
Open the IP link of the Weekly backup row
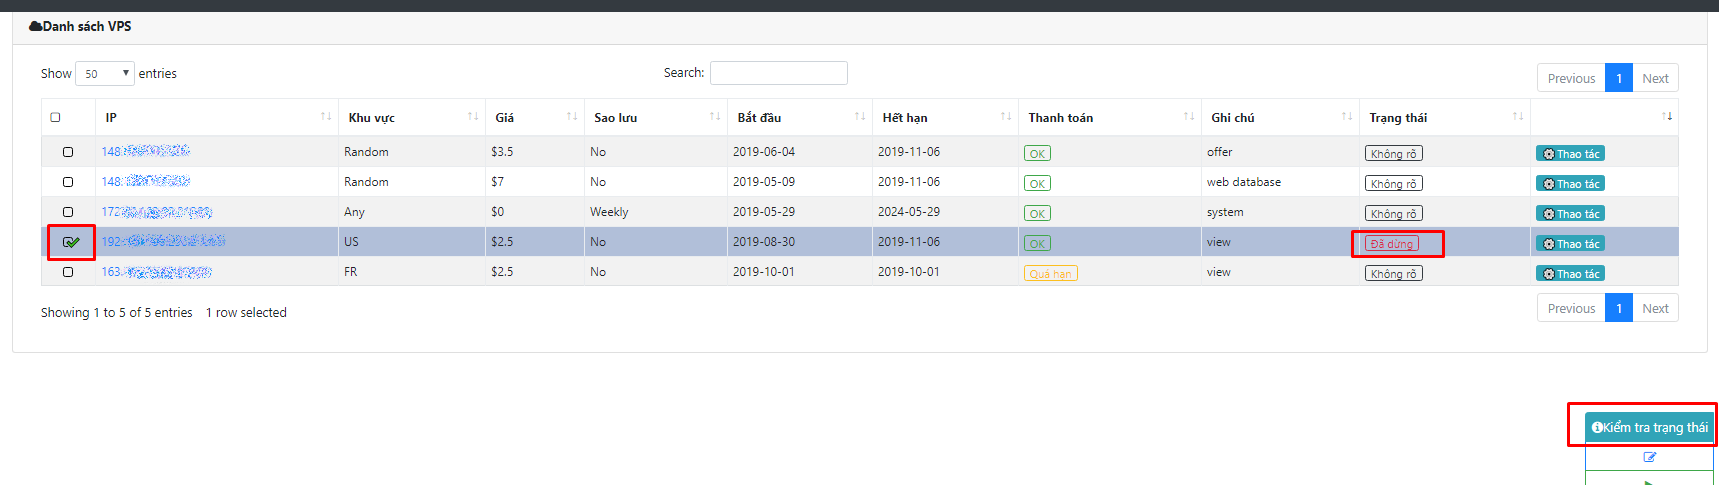[157, 212]
